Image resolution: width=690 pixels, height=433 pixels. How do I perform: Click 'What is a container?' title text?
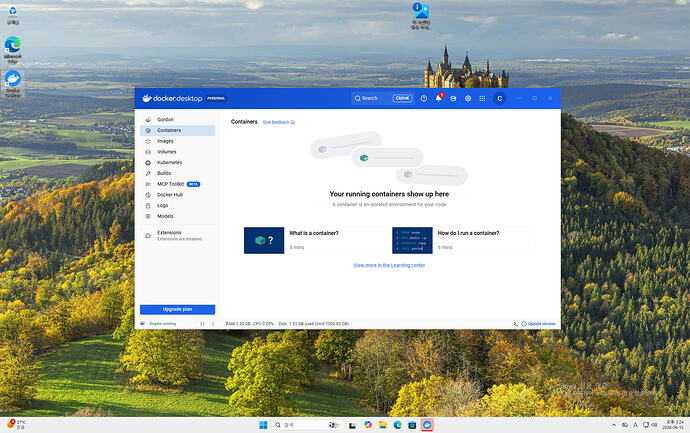click(x=314, y=233)
